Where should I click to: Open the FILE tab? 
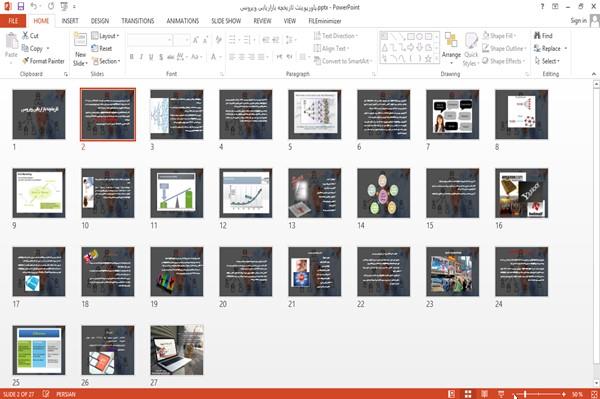point(13,21)
